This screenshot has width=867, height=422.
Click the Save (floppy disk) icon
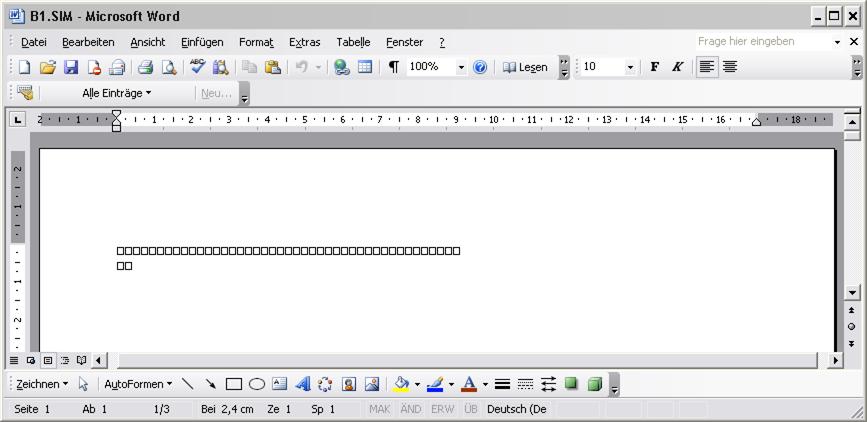click(71, 67)
